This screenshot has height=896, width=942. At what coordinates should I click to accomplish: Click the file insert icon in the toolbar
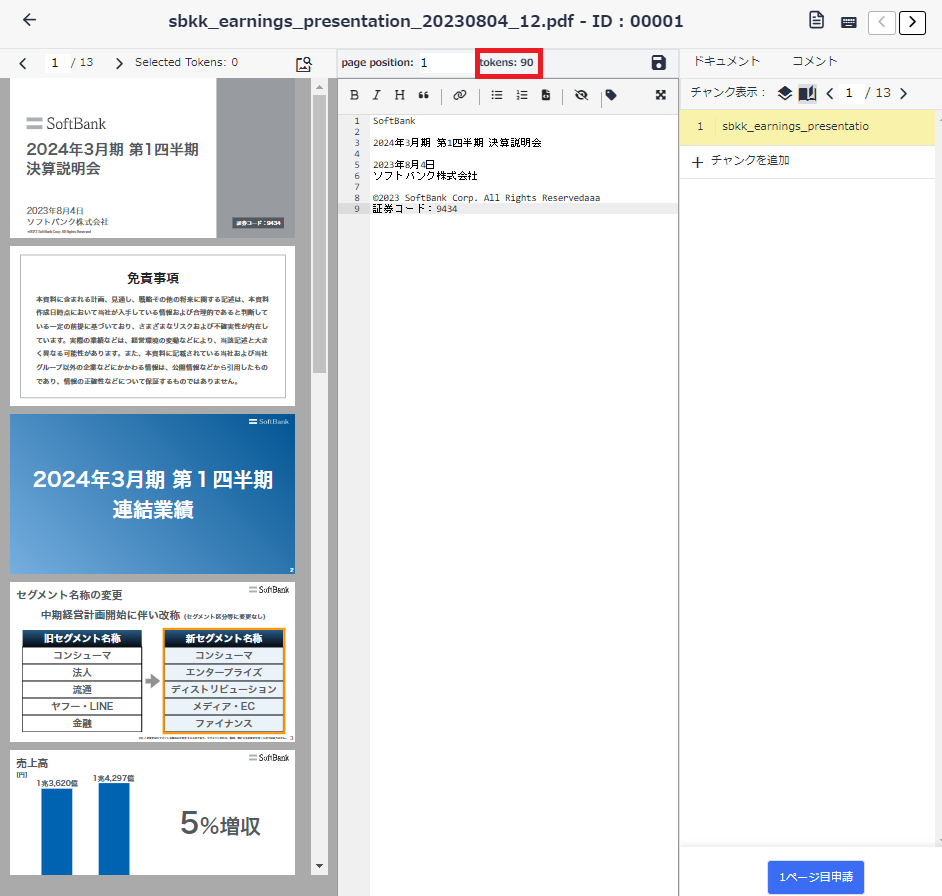(545, 95)
